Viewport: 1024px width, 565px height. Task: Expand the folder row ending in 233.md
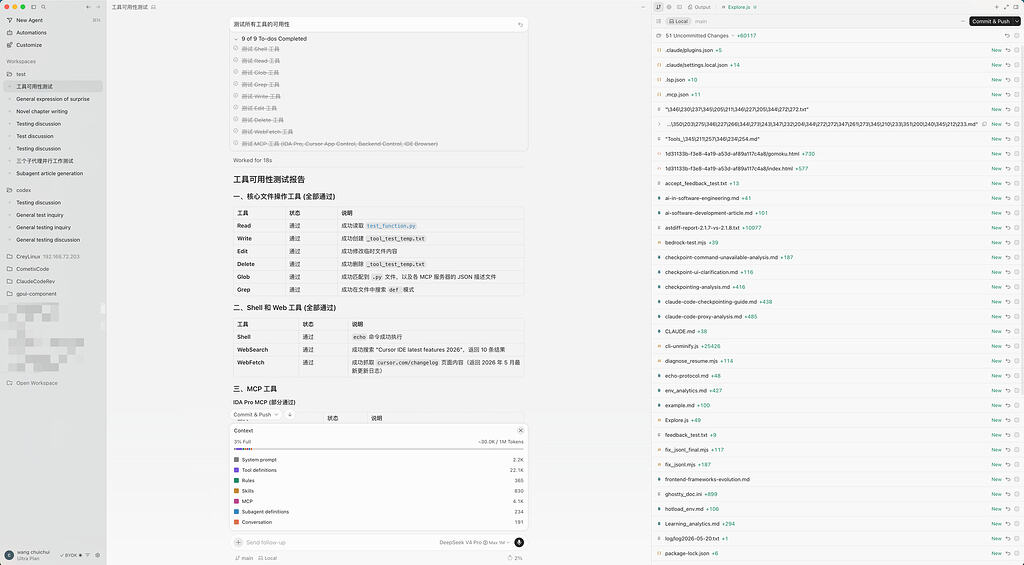[659, 124]
